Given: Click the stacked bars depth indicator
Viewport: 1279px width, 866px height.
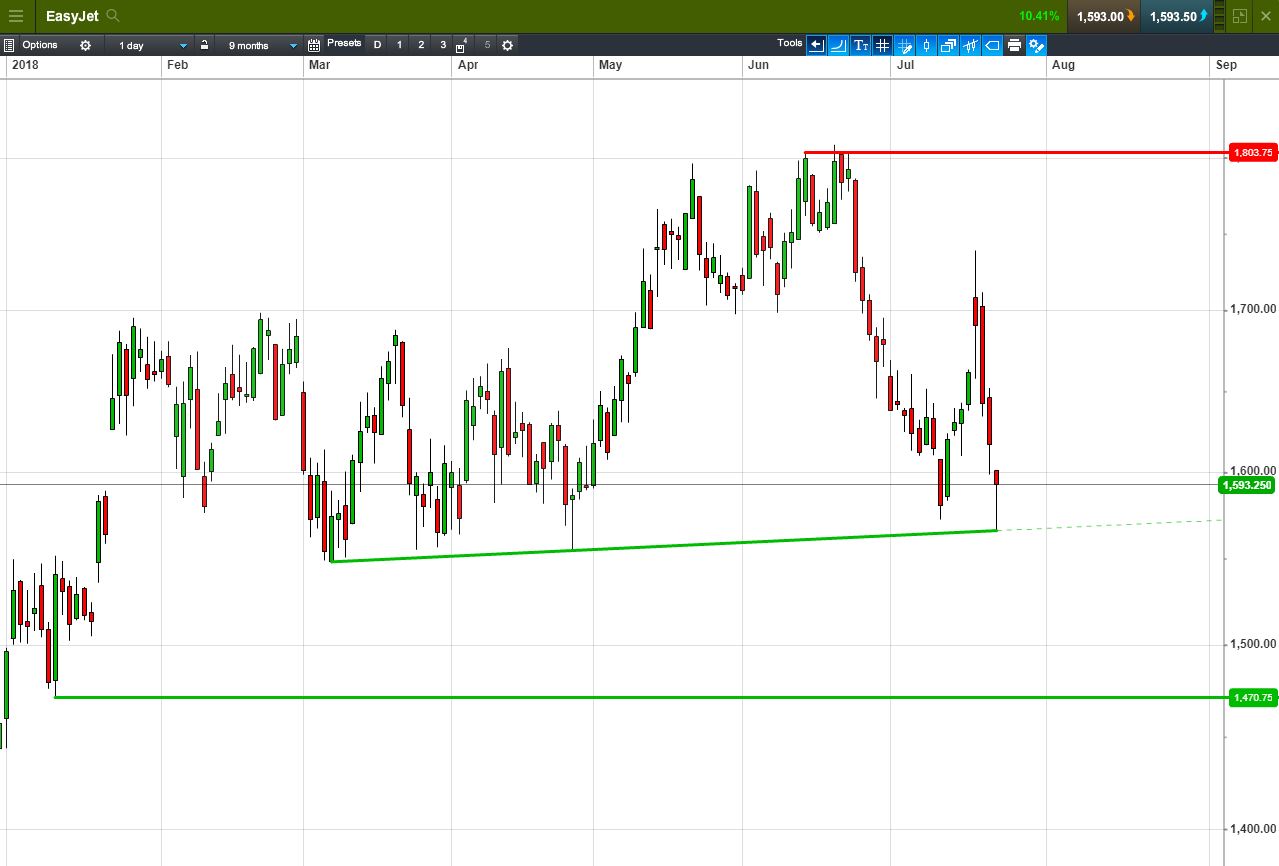Looking at the screenshot, I should [x=1219, y=16].
